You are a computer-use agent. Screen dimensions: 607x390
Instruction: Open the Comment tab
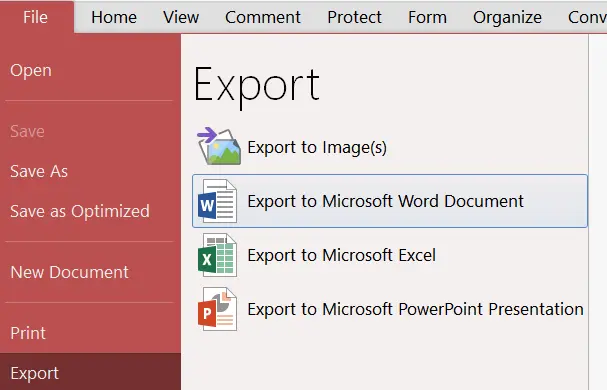tap(263, 17)
